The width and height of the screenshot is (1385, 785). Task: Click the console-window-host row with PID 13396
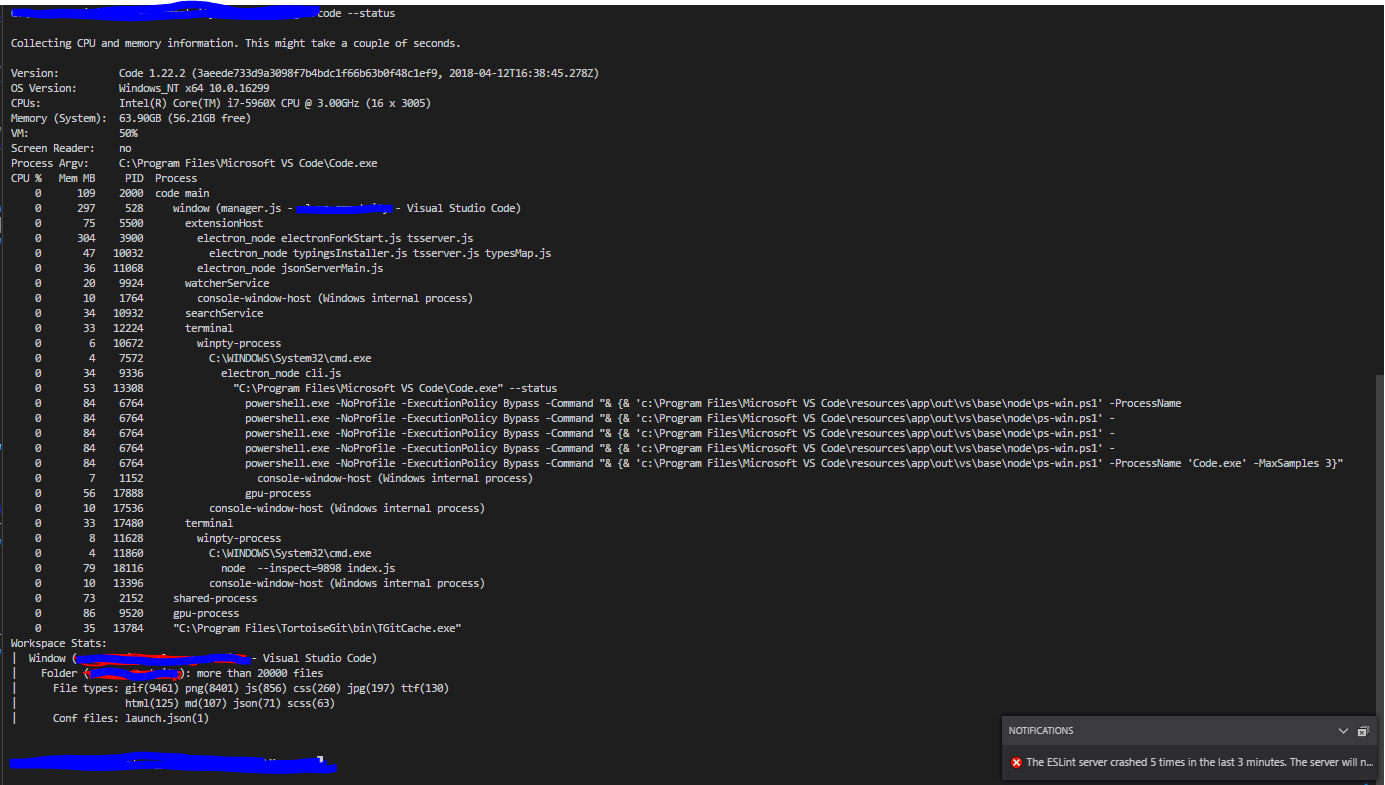(x=259, y=584)
